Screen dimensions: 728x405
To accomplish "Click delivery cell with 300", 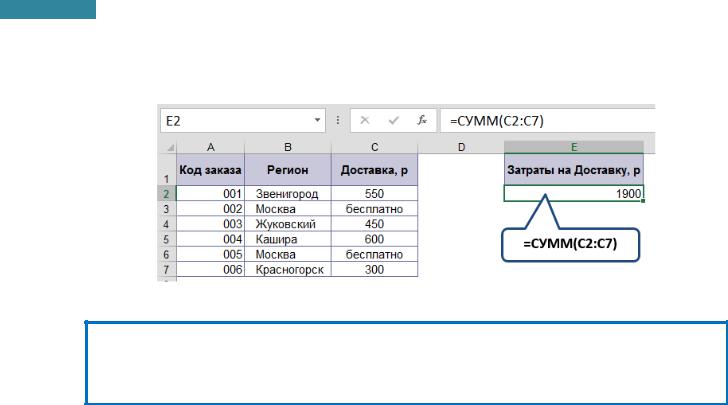I will pos(374,269).
